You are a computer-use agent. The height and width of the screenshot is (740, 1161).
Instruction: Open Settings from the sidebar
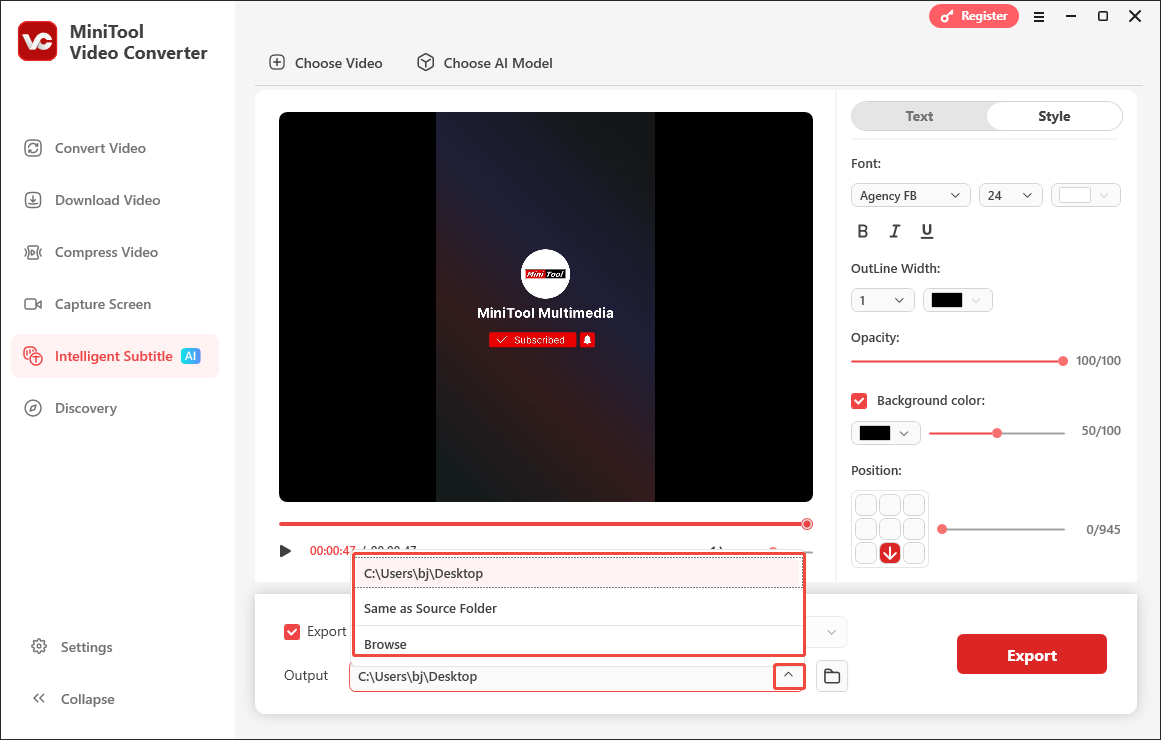pyautogui.click(x=72, y=647)
